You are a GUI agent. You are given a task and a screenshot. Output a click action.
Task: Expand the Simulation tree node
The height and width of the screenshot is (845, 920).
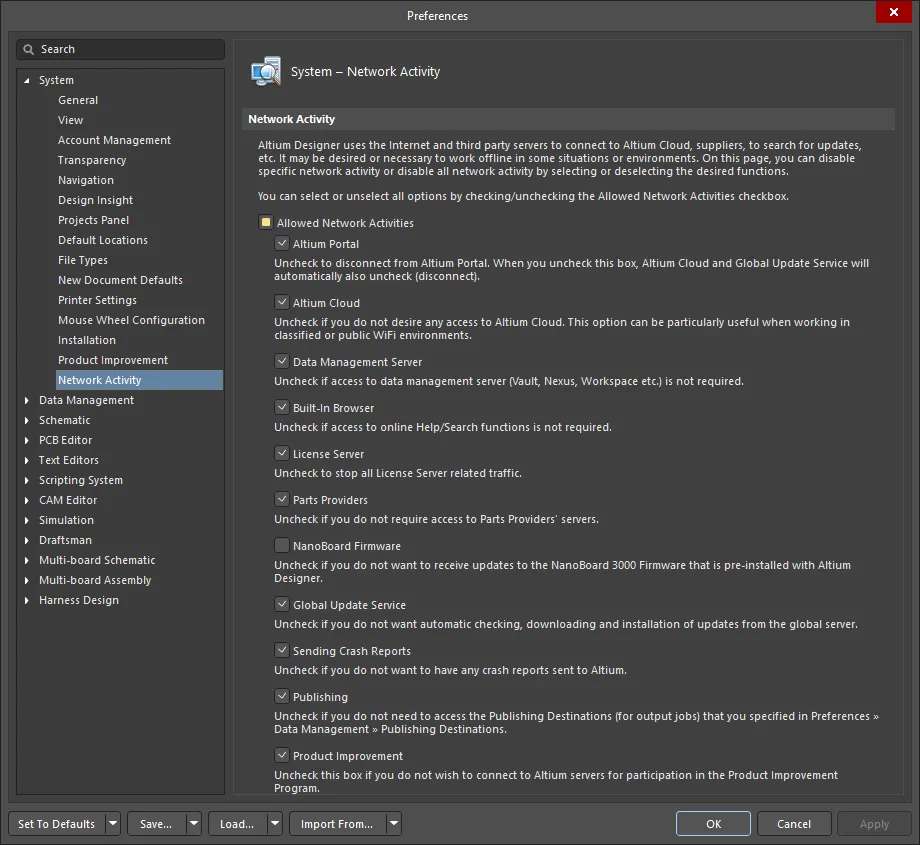click(26, 520)
